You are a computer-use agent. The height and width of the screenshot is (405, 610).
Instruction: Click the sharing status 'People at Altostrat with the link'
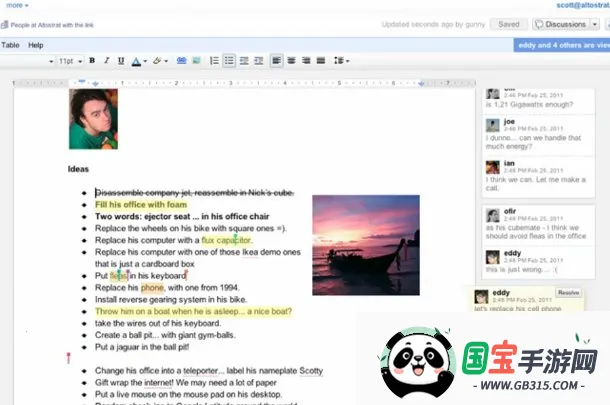pos(47,25)
